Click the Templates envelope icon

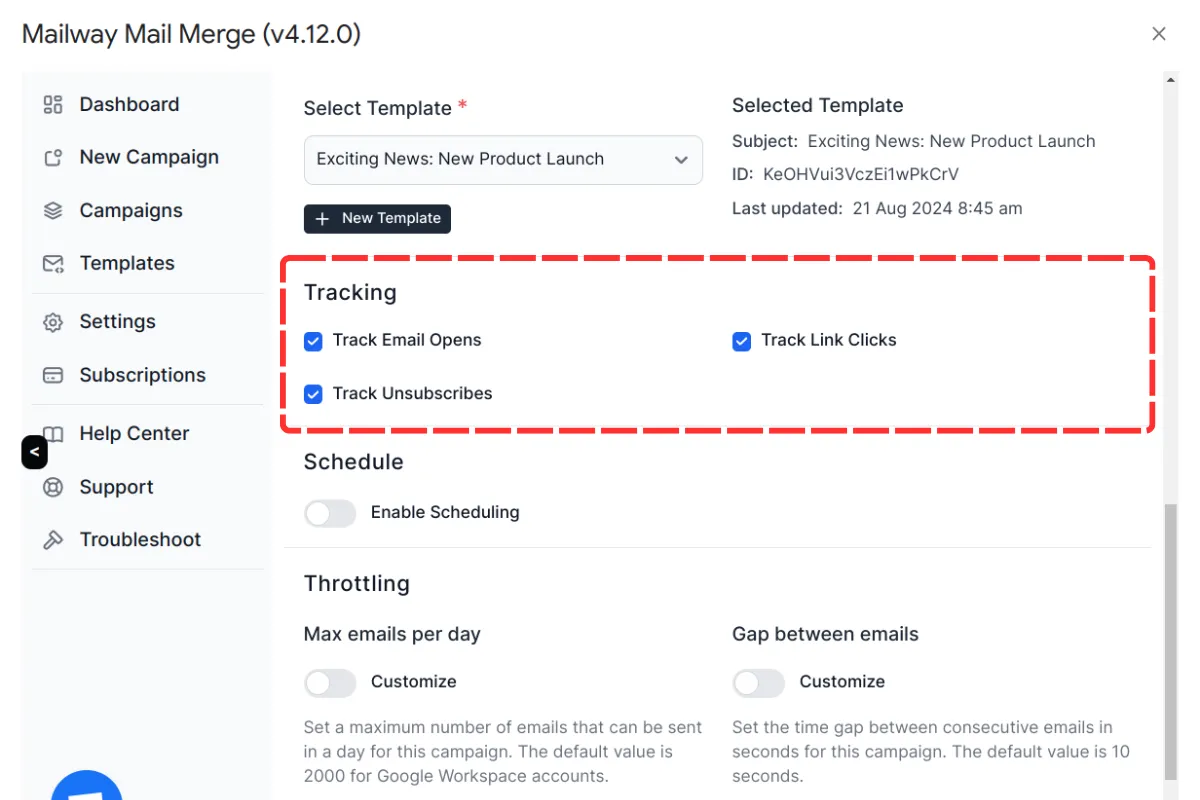pyautogui.click(x=53, y=264)
